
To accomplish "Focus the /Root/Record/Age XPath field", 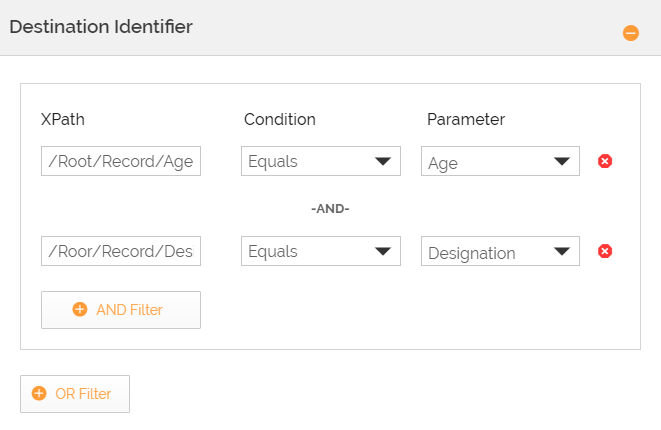I will tap(121, 162).
